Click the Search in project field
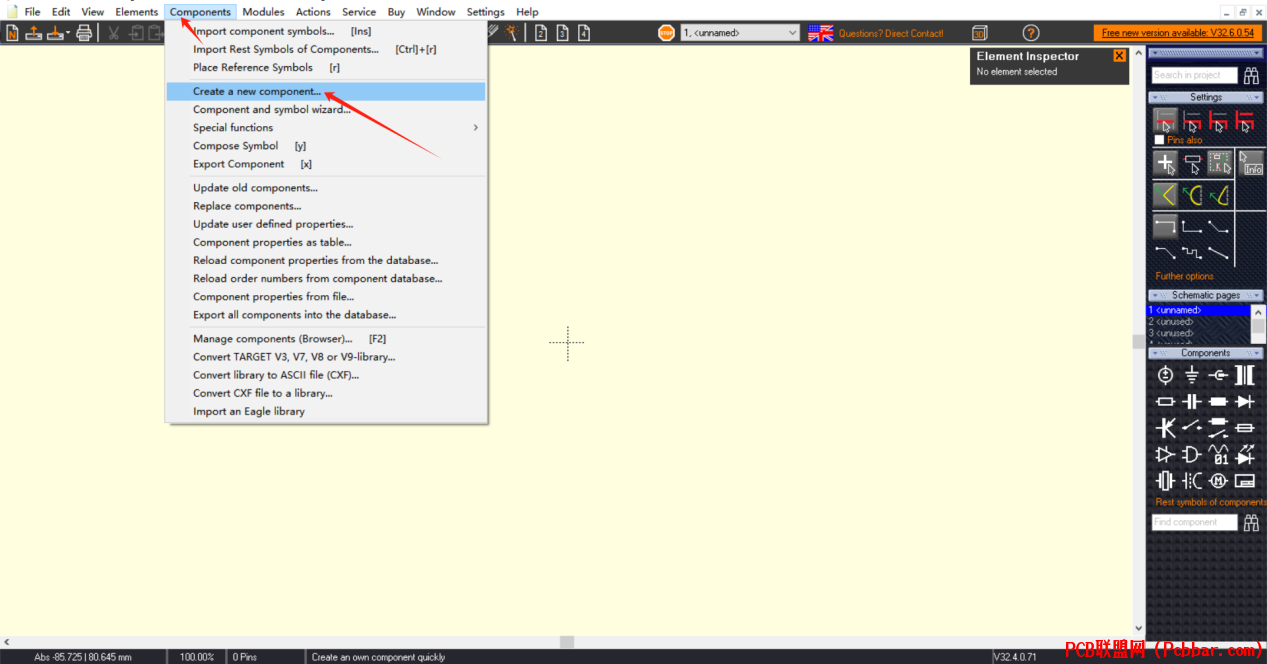Screen dimensions: 1267x664 (1194, 75)
